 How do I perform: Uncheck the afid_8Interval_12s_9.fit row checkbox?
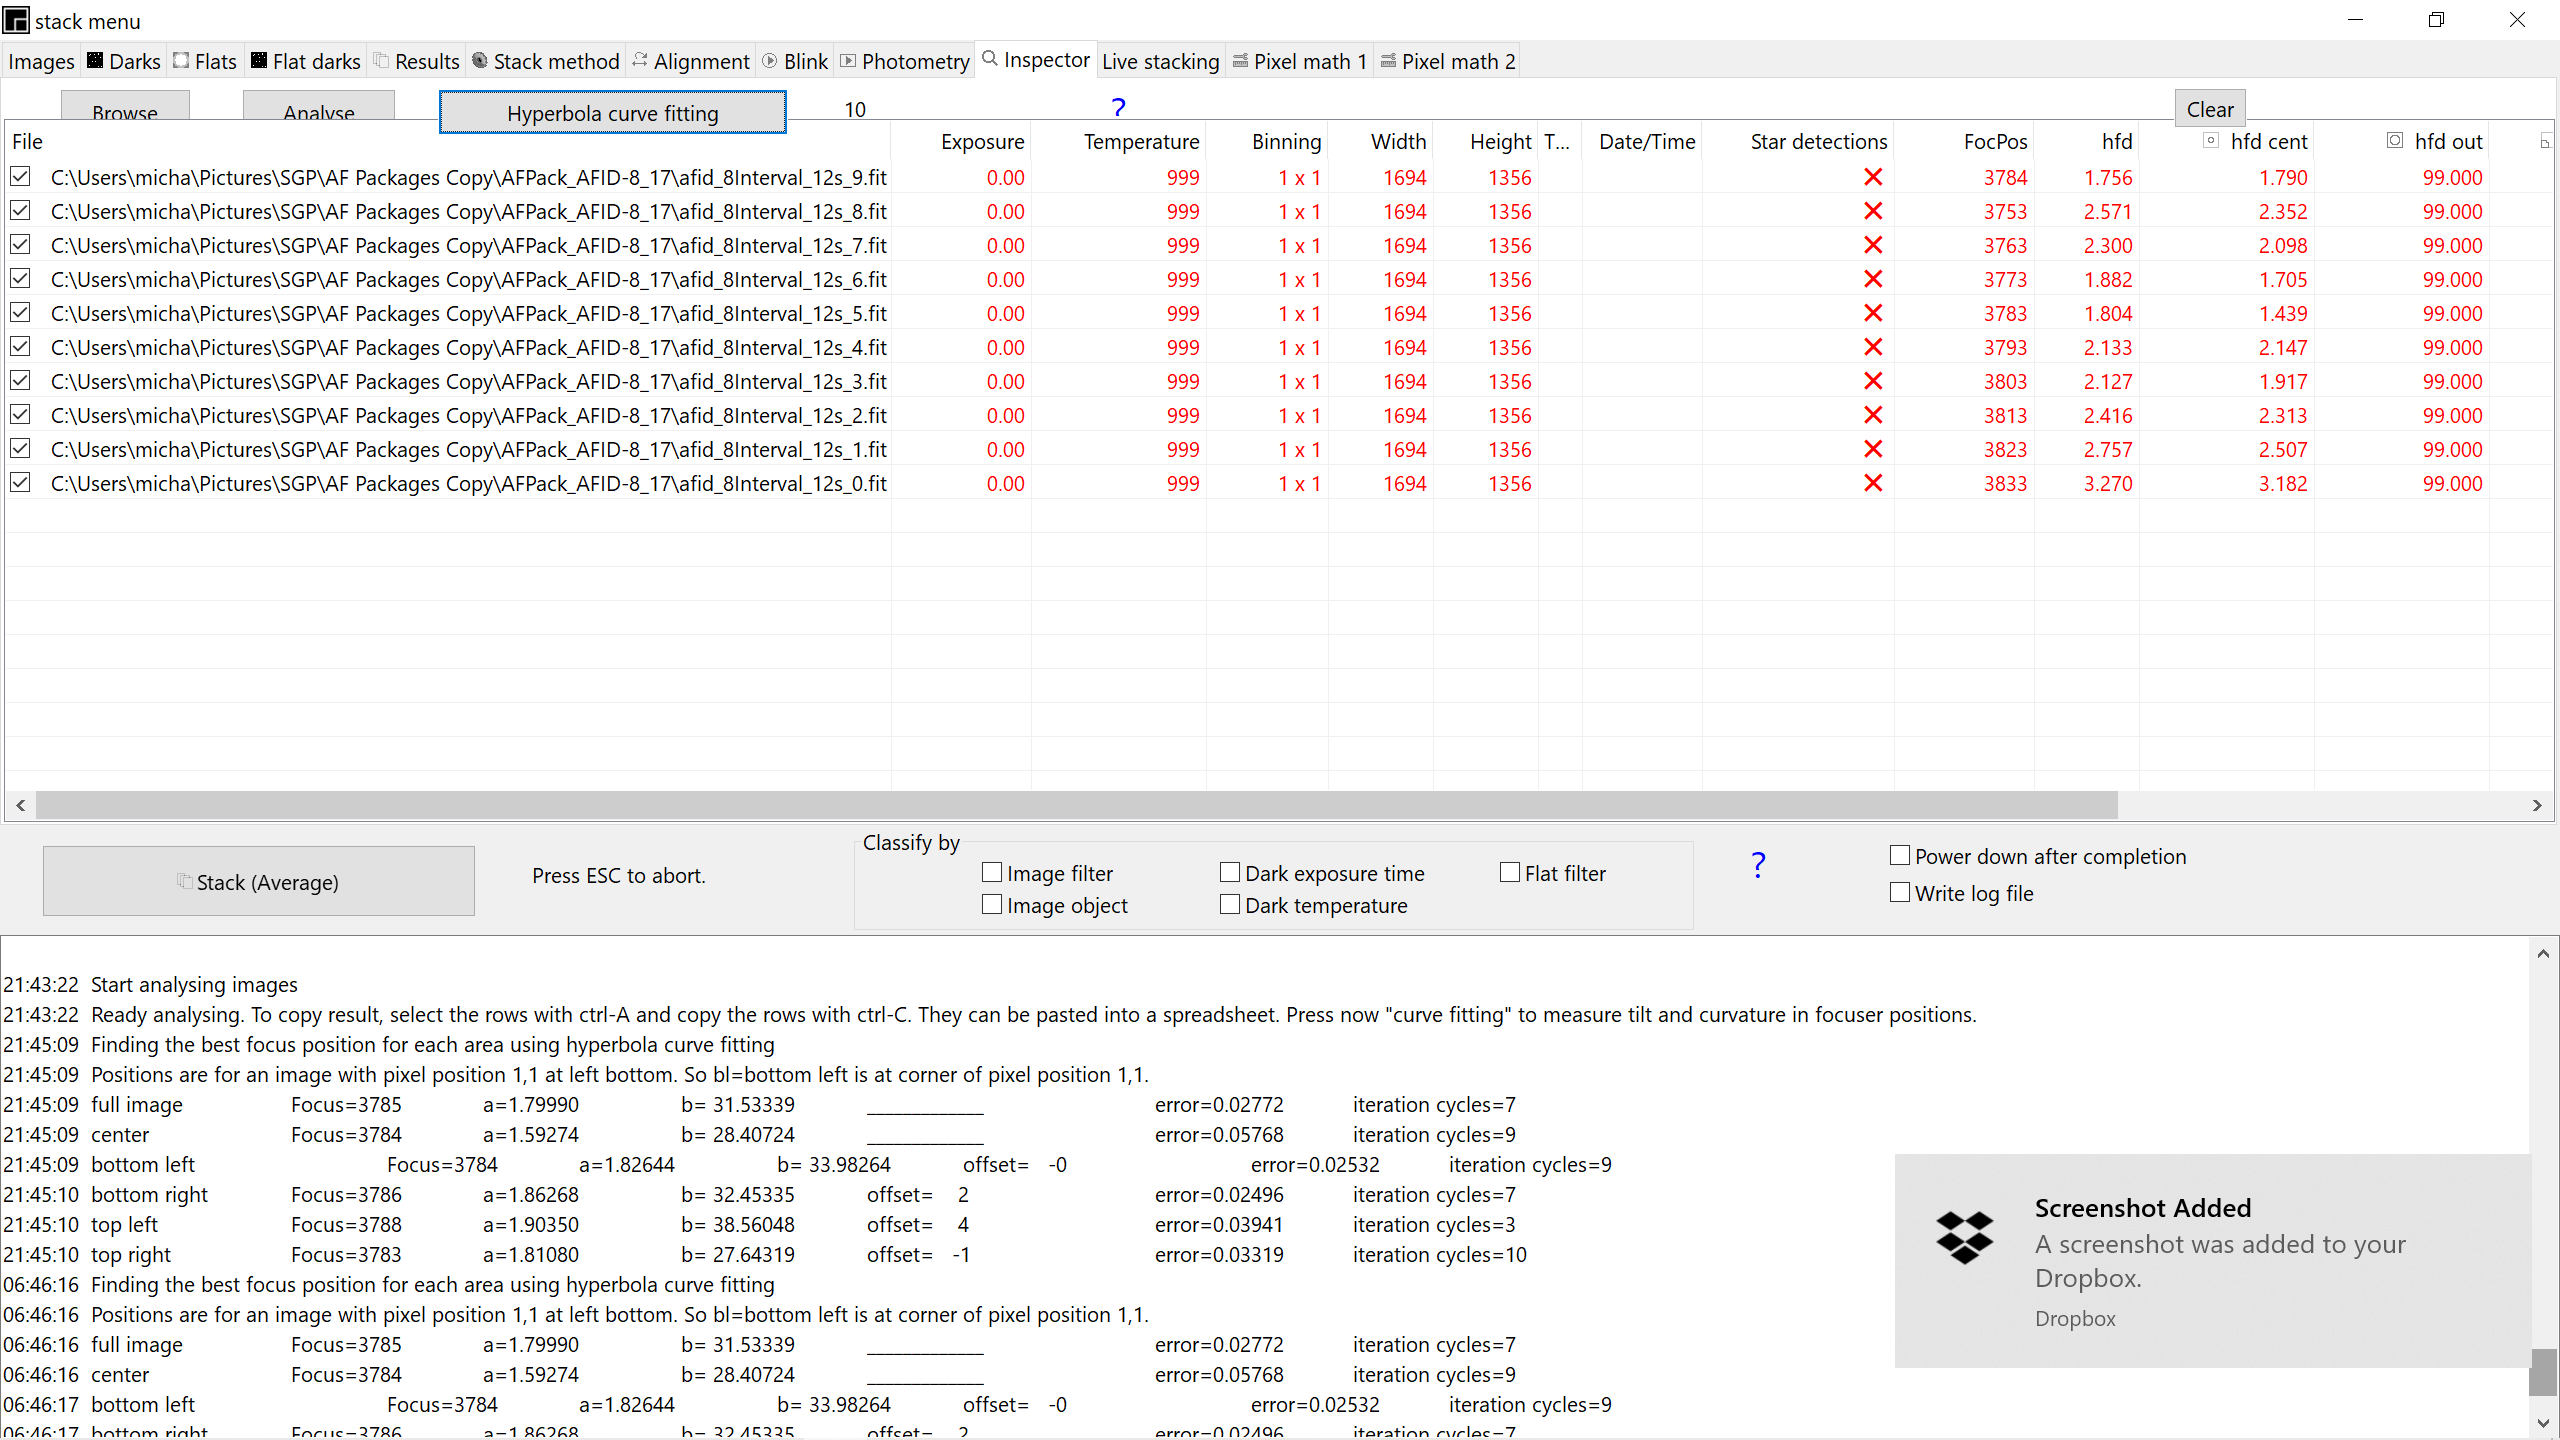pyautogui.click(x=20, y=177)
